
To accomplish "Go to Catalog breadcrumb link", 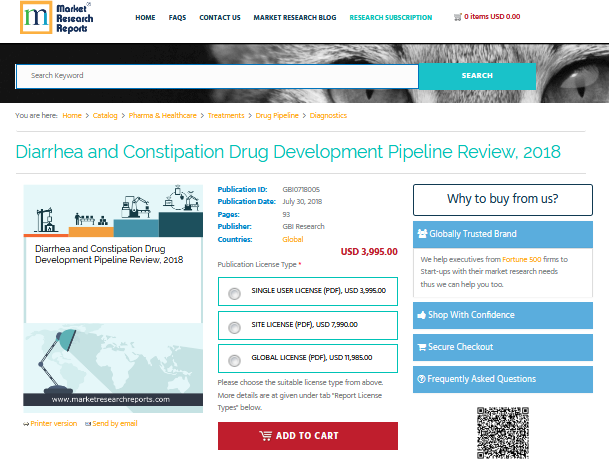I will tap(105, 116).
